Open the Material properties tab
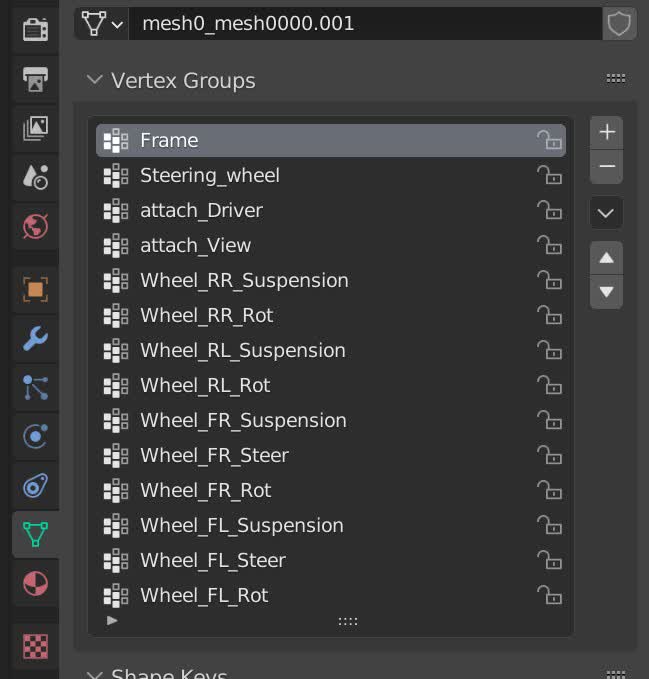Screen dimensions: 649x679 click(x=35, y=583)
